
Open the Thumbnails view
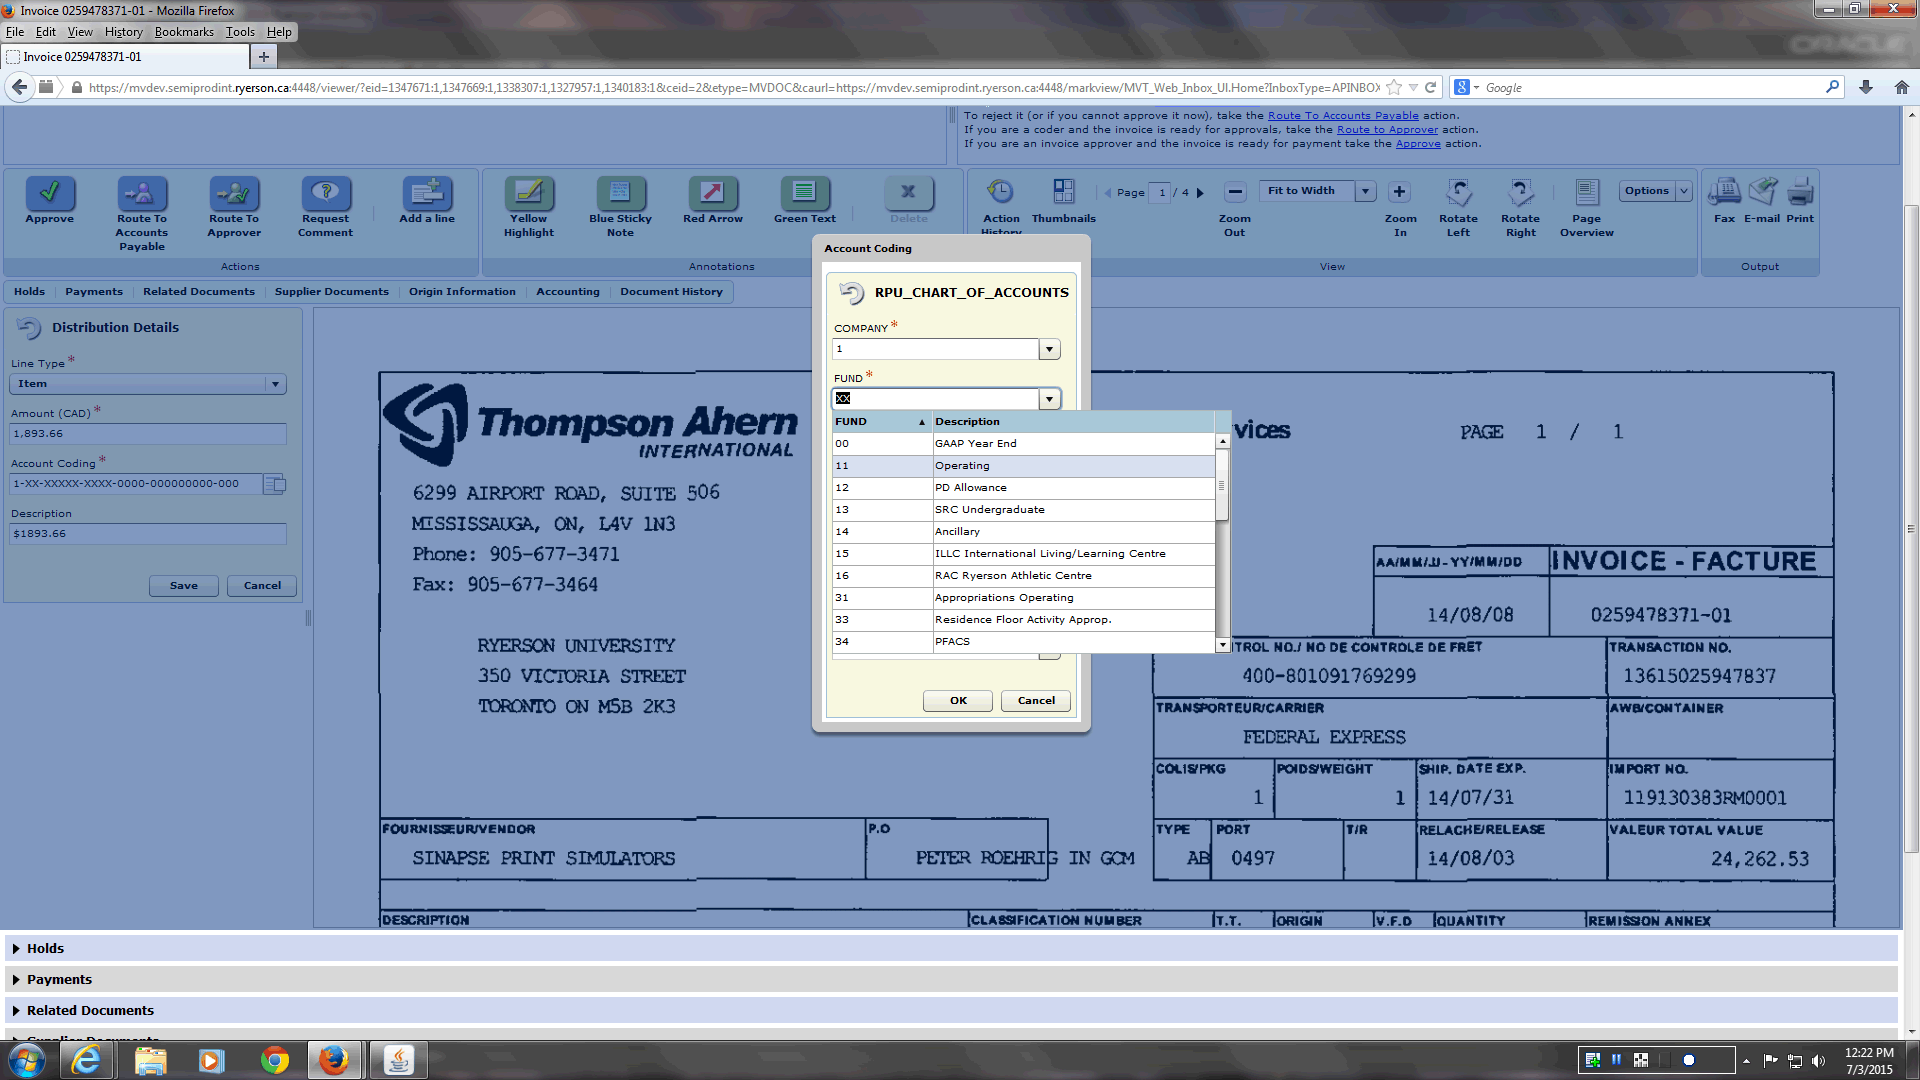point(1063,192)
